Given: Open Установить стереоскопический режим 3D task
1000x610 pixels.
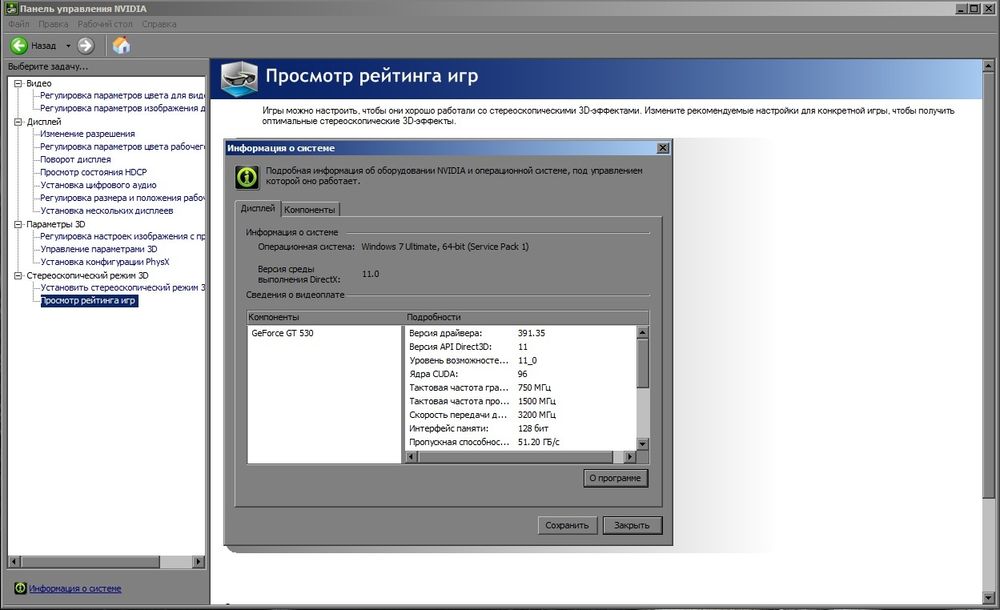Looking at the screenshot, I should [x=122, y=288].
